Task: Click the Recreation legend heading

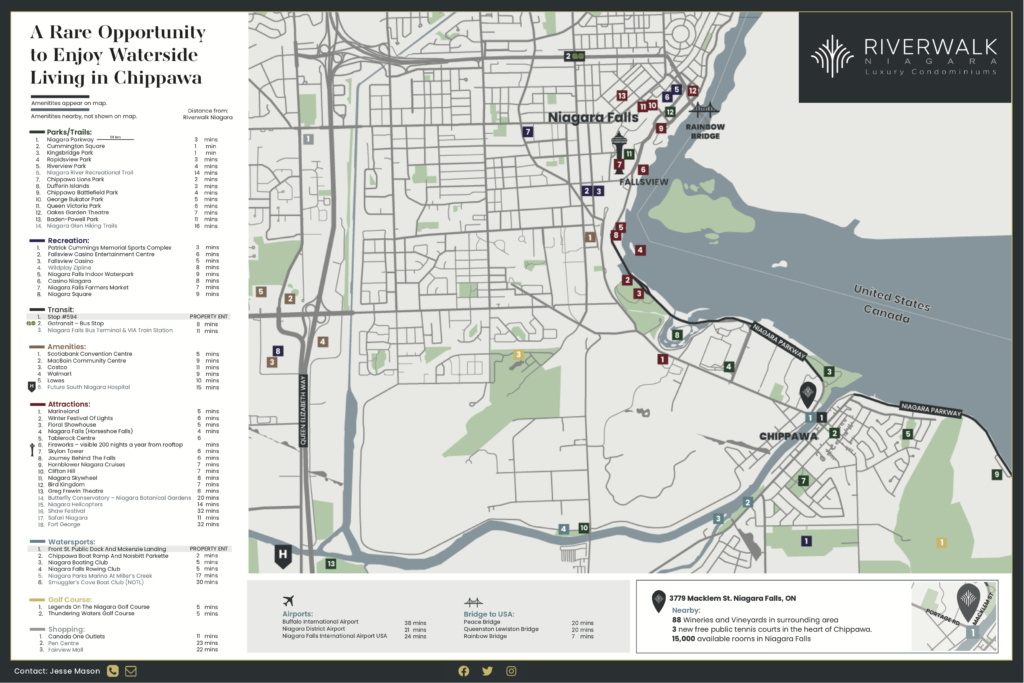Action: coord(68,240)
